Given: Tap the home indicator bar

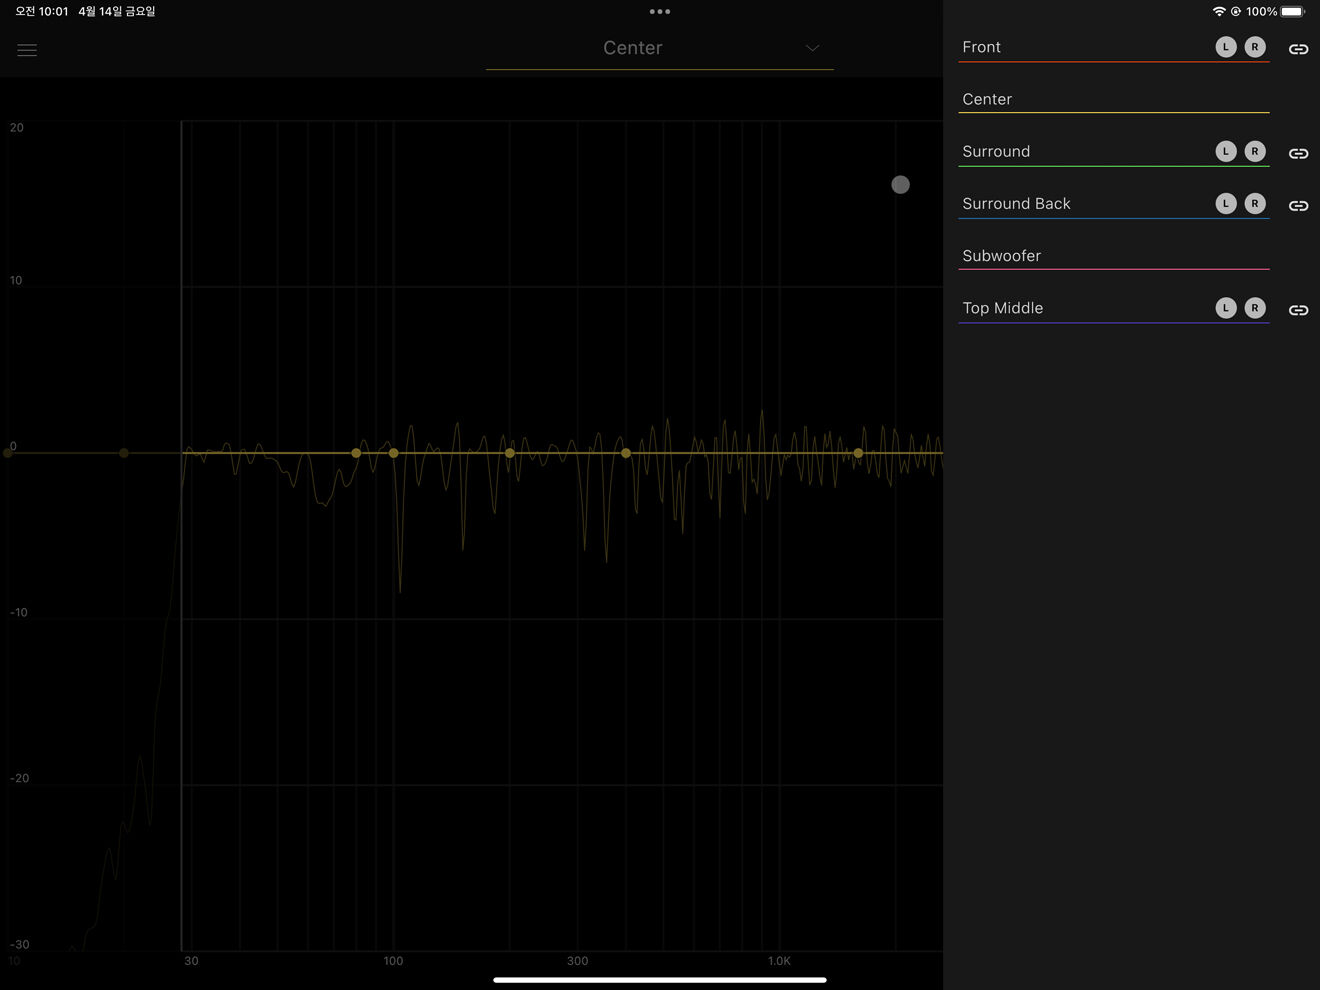Looking at the screenshot, I should [660, 980].
